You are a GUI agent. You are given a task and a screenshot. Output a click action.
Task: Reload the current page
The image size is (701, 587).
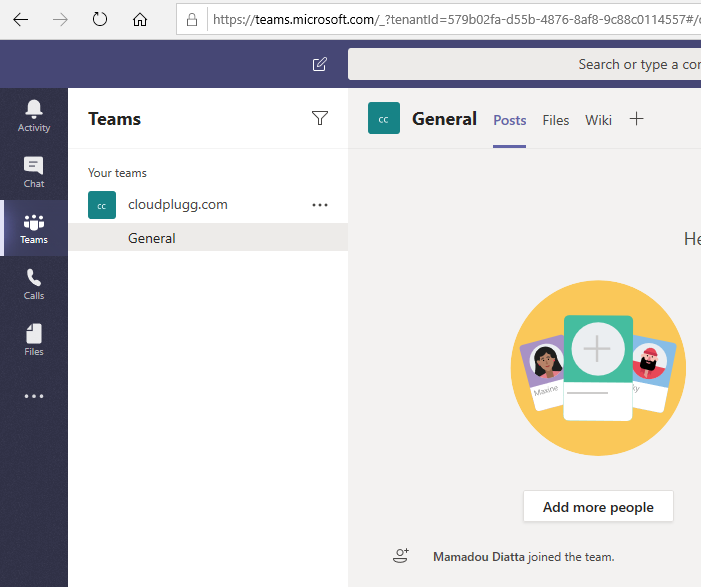[x=100, y=19]
